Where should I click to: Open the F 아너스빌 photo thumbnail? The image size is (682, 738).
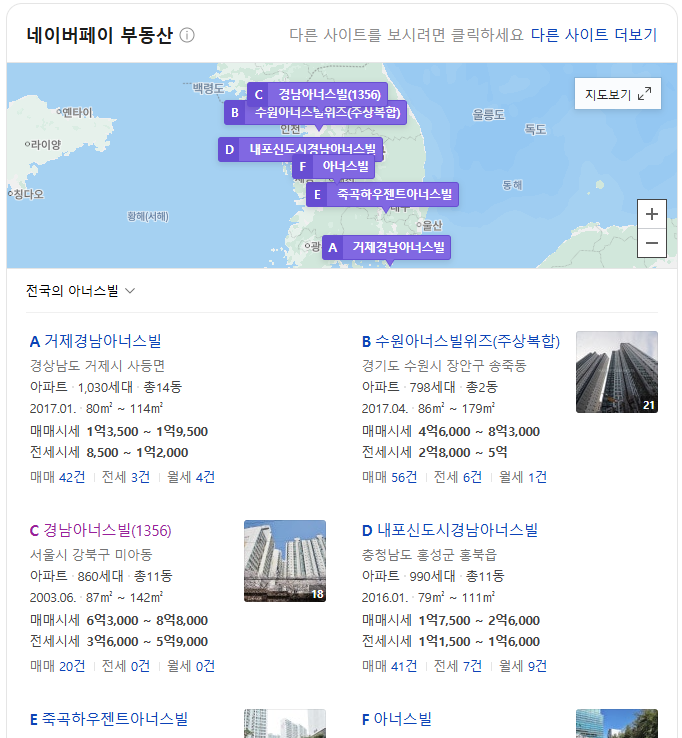617,723
